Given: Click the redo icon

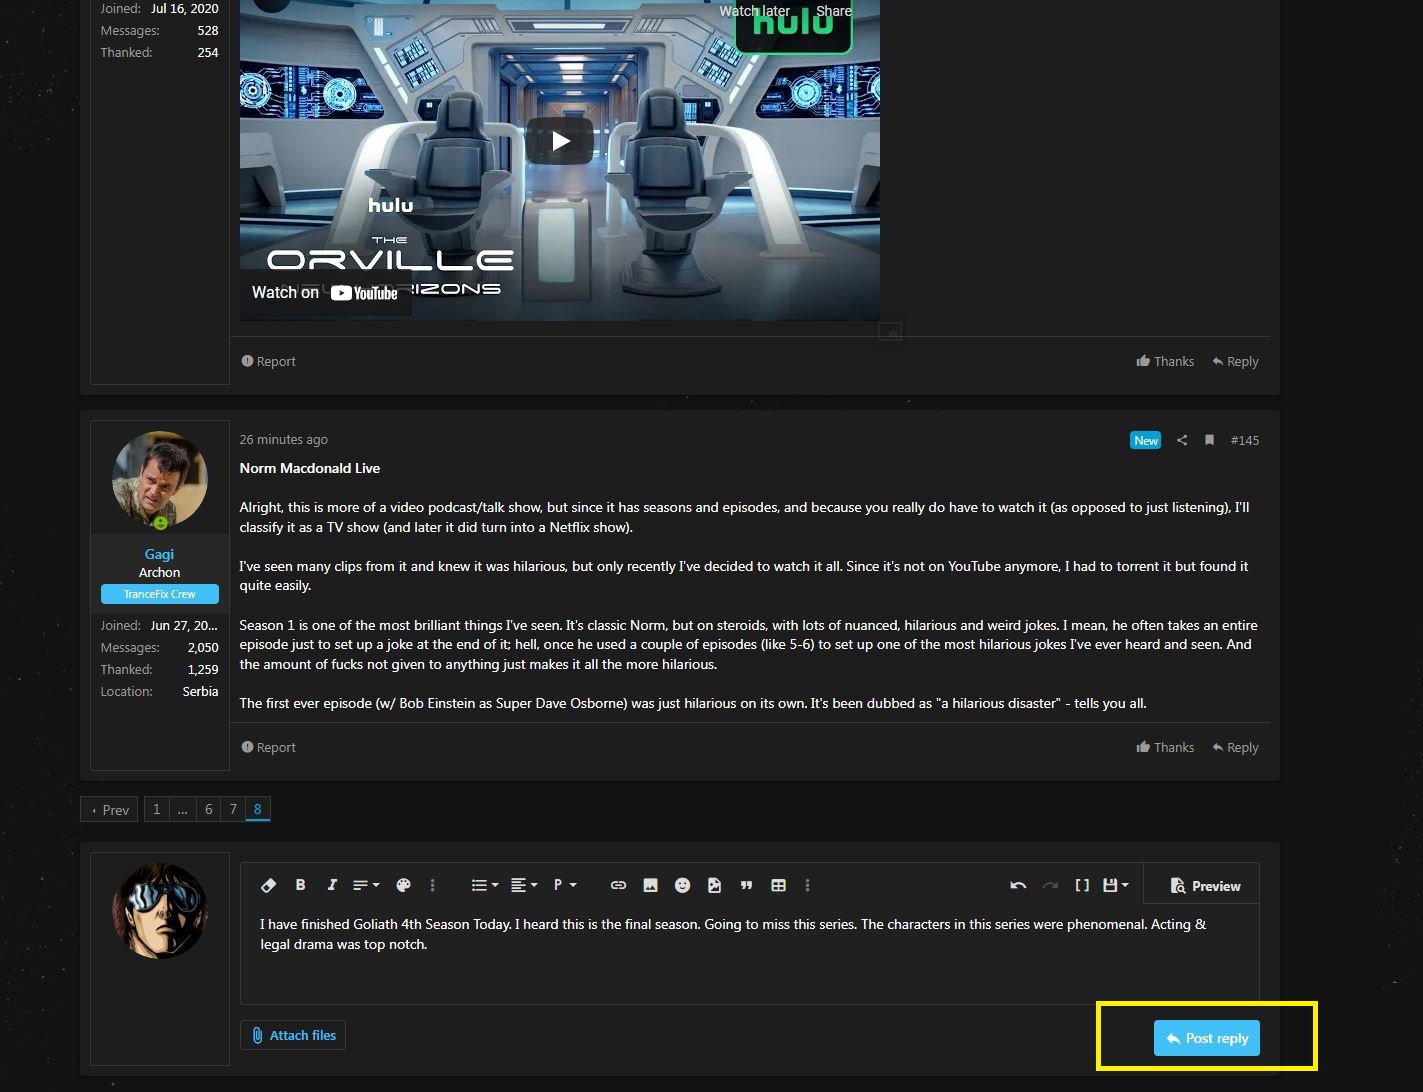Looking at the screenshot, I should pyautogui.click(x=1050, y=885).
